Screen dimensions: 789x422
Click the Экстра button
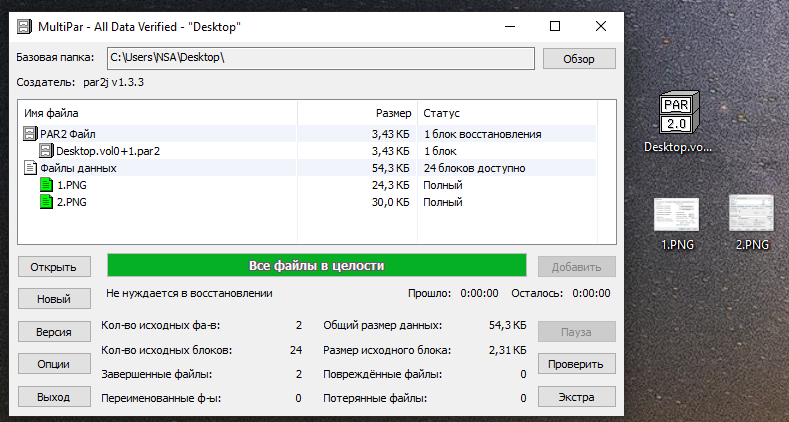pos(576,397)
